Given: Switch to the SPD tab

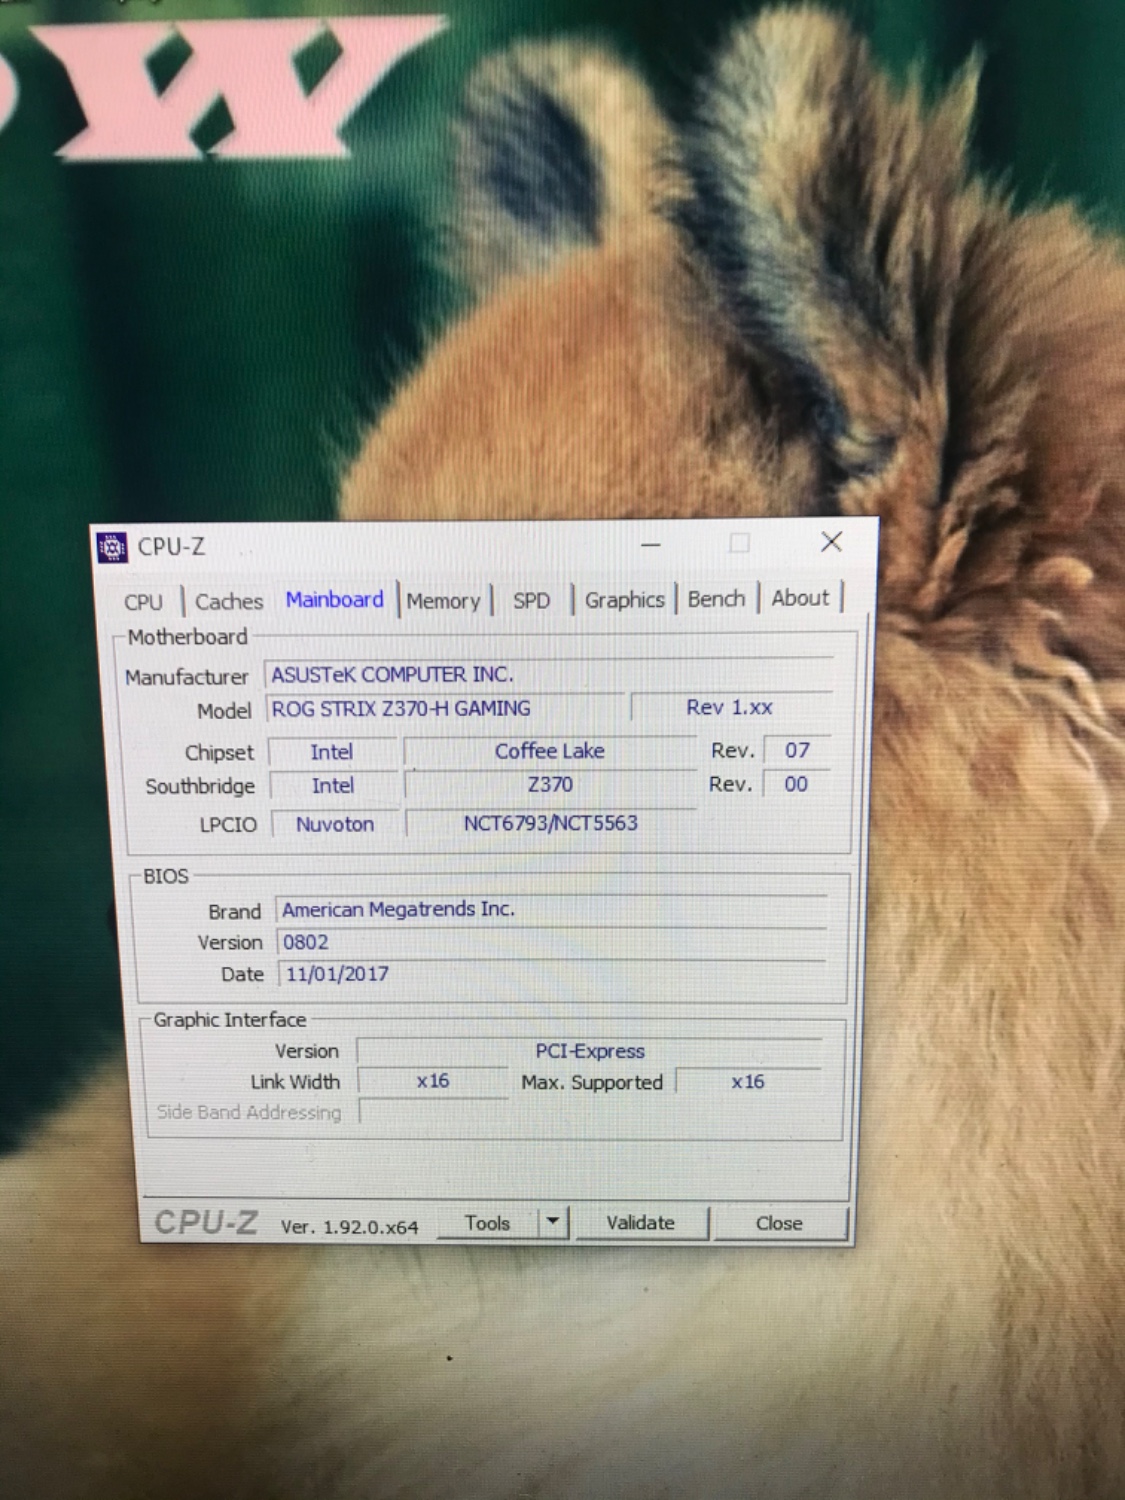Looking at the screenshot, I should pos(531,600).
